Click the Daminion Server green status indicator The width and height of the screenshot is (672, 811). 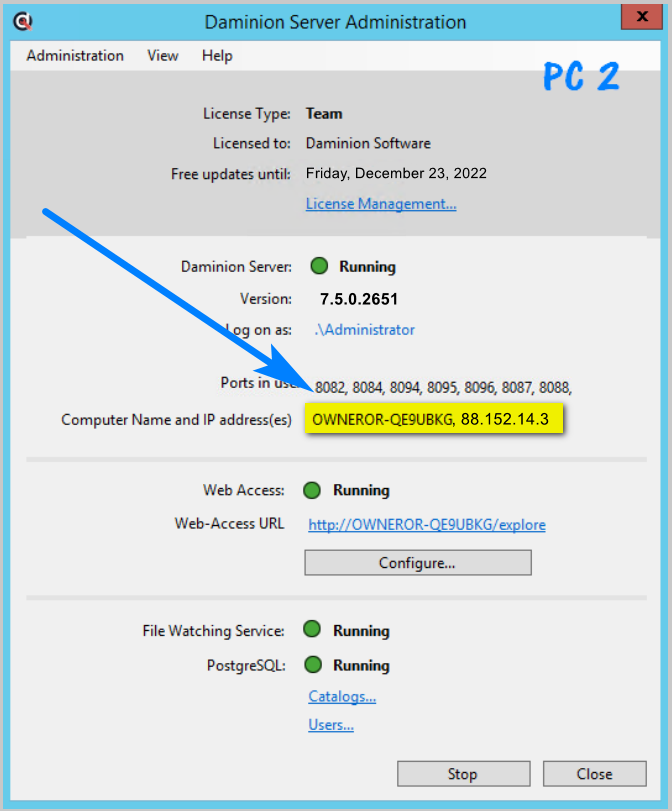pyautogui.click(x=319, y=266)
